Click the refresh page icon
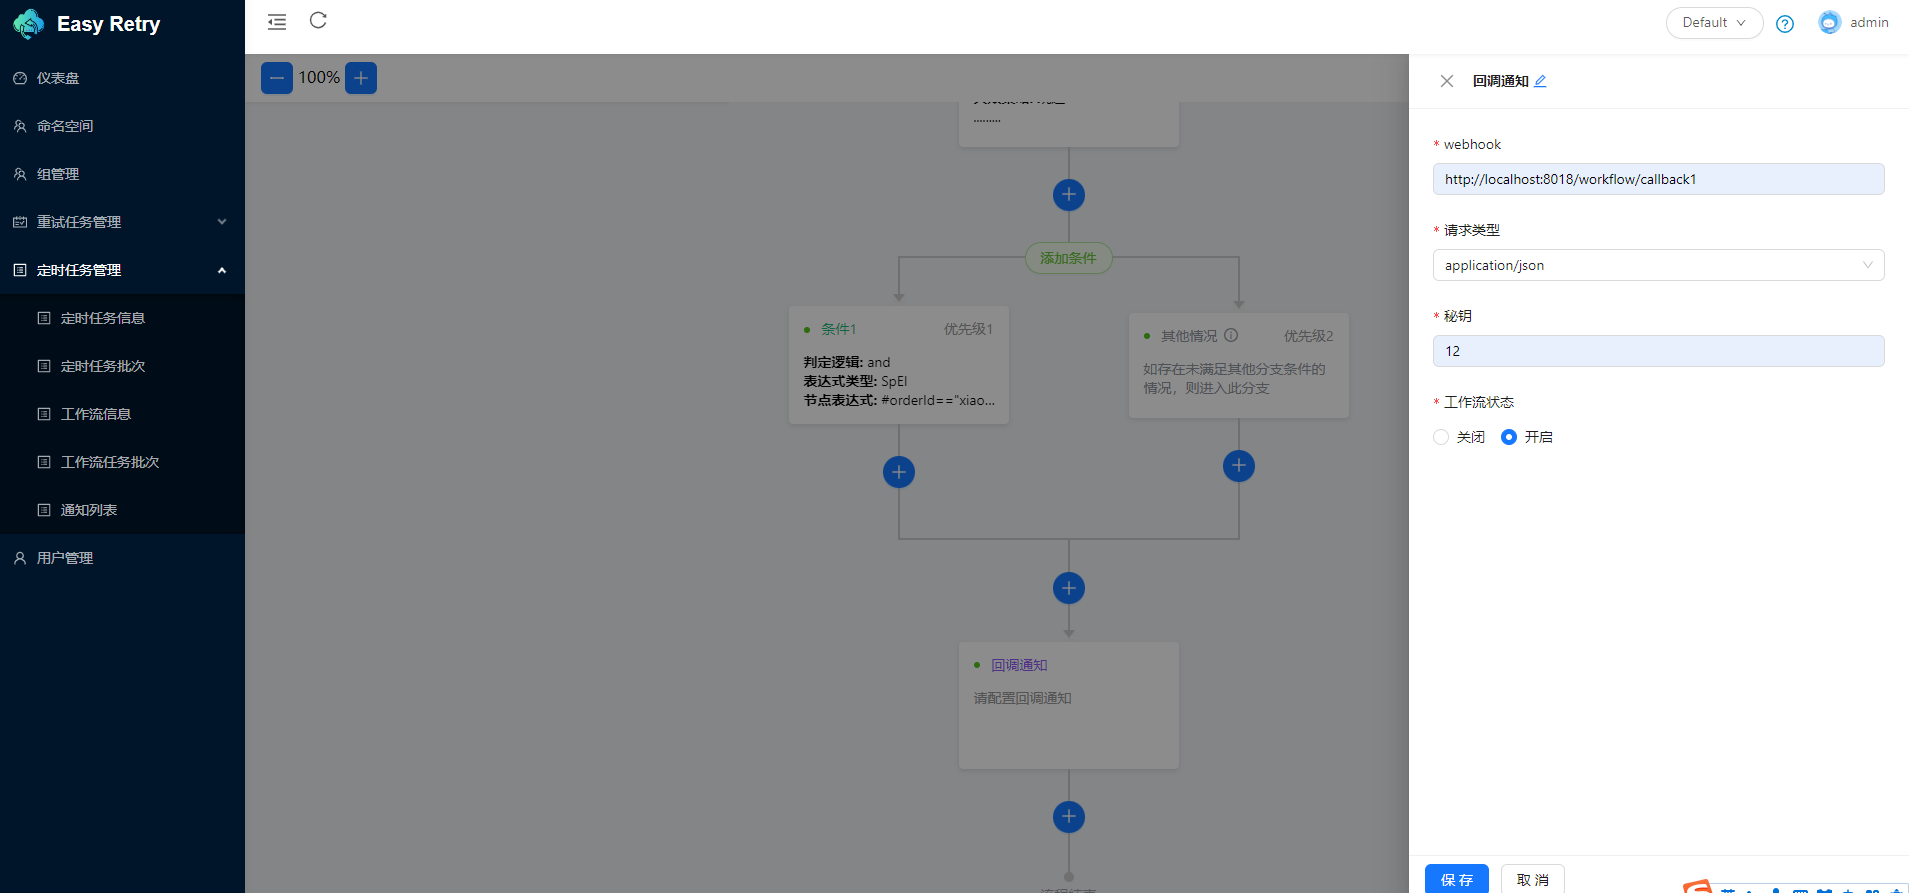The height and width of the screenshot is (893, 1909). pos(318,21)
